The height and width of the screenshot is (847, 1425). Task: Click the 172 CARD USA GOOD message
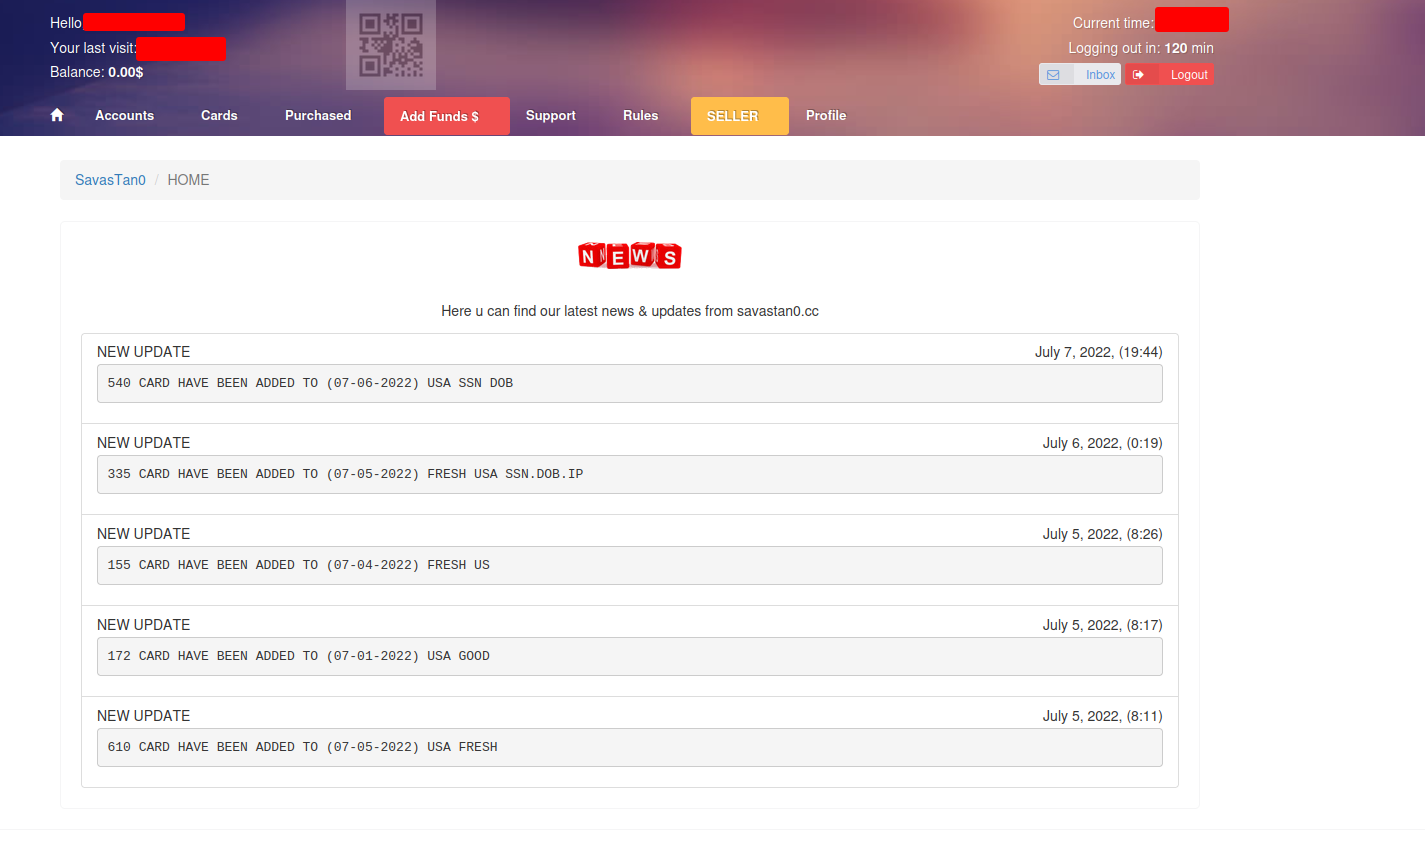(630, 656)
